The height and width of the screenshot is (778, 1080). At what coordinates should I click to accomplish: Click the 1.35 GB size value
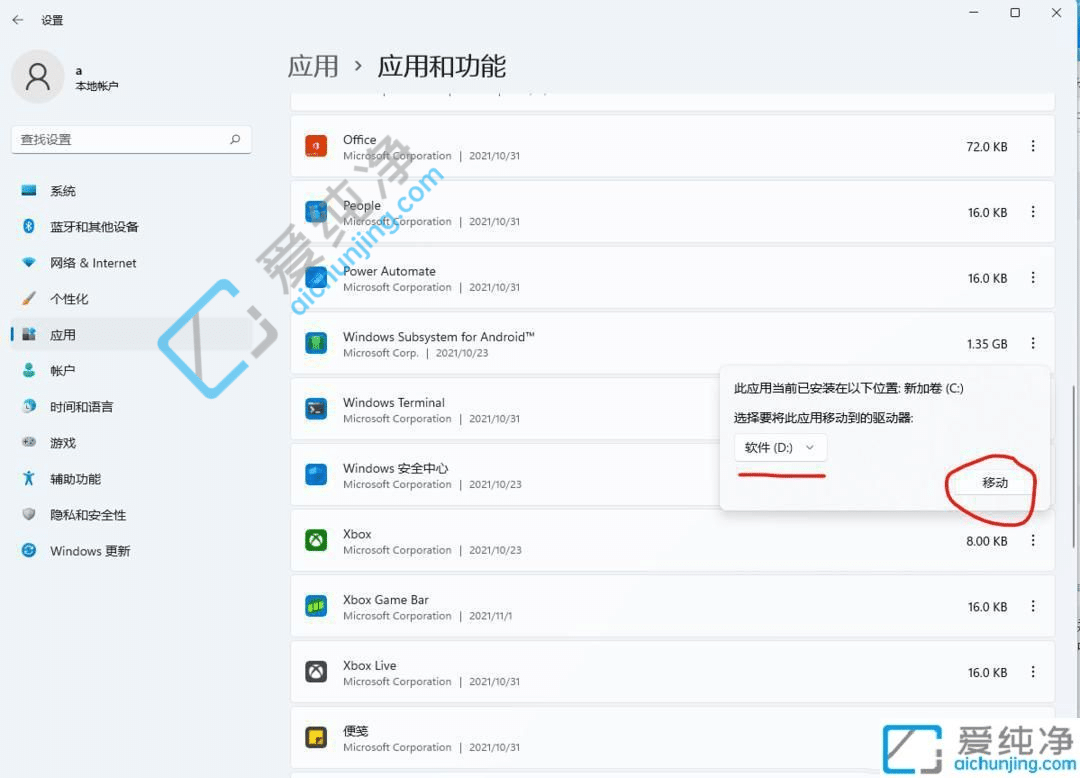(x=986, y=344)
